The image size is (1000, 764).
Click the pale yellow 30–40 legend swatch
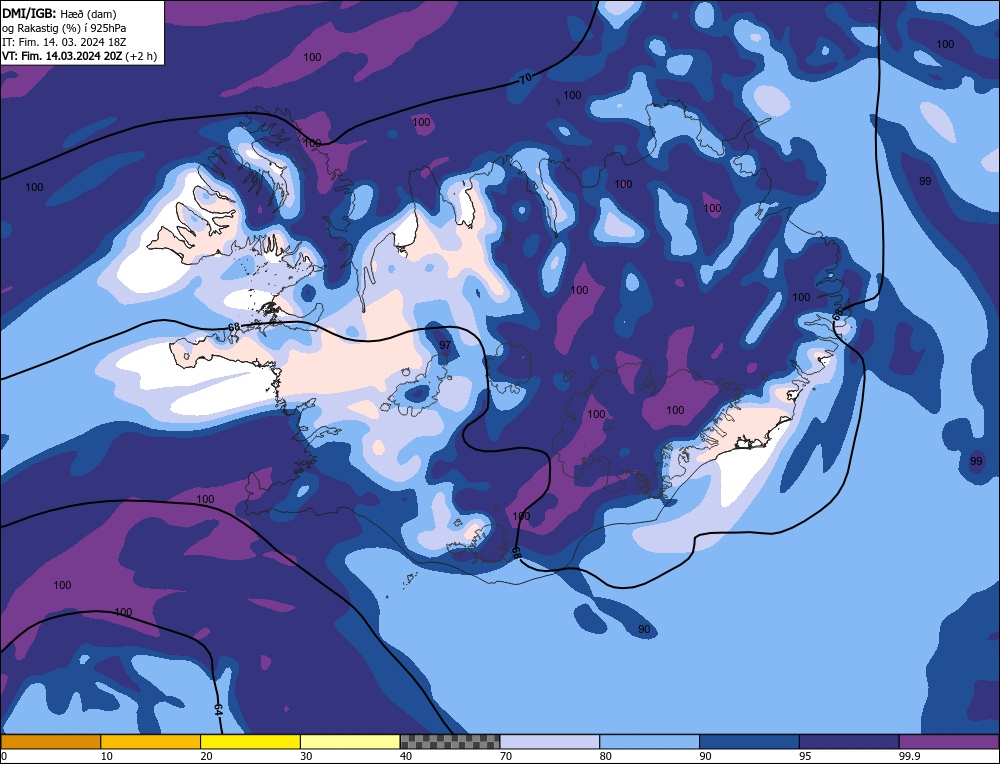[x=350, y=742]
